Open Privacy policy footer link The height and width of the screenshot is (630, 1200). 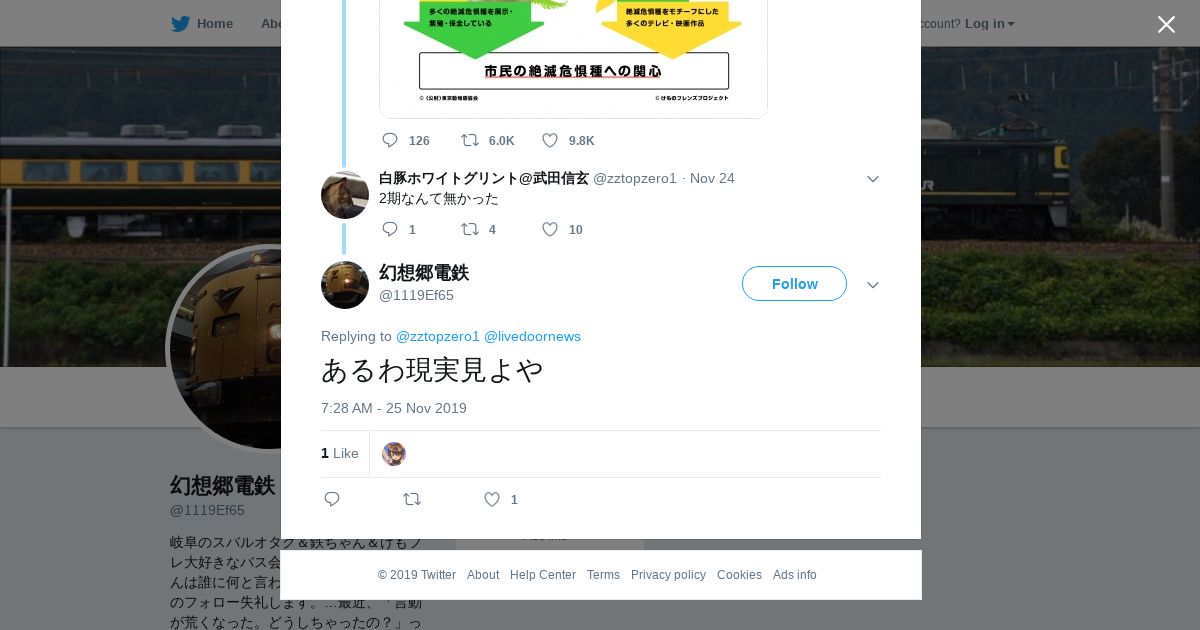668,575
